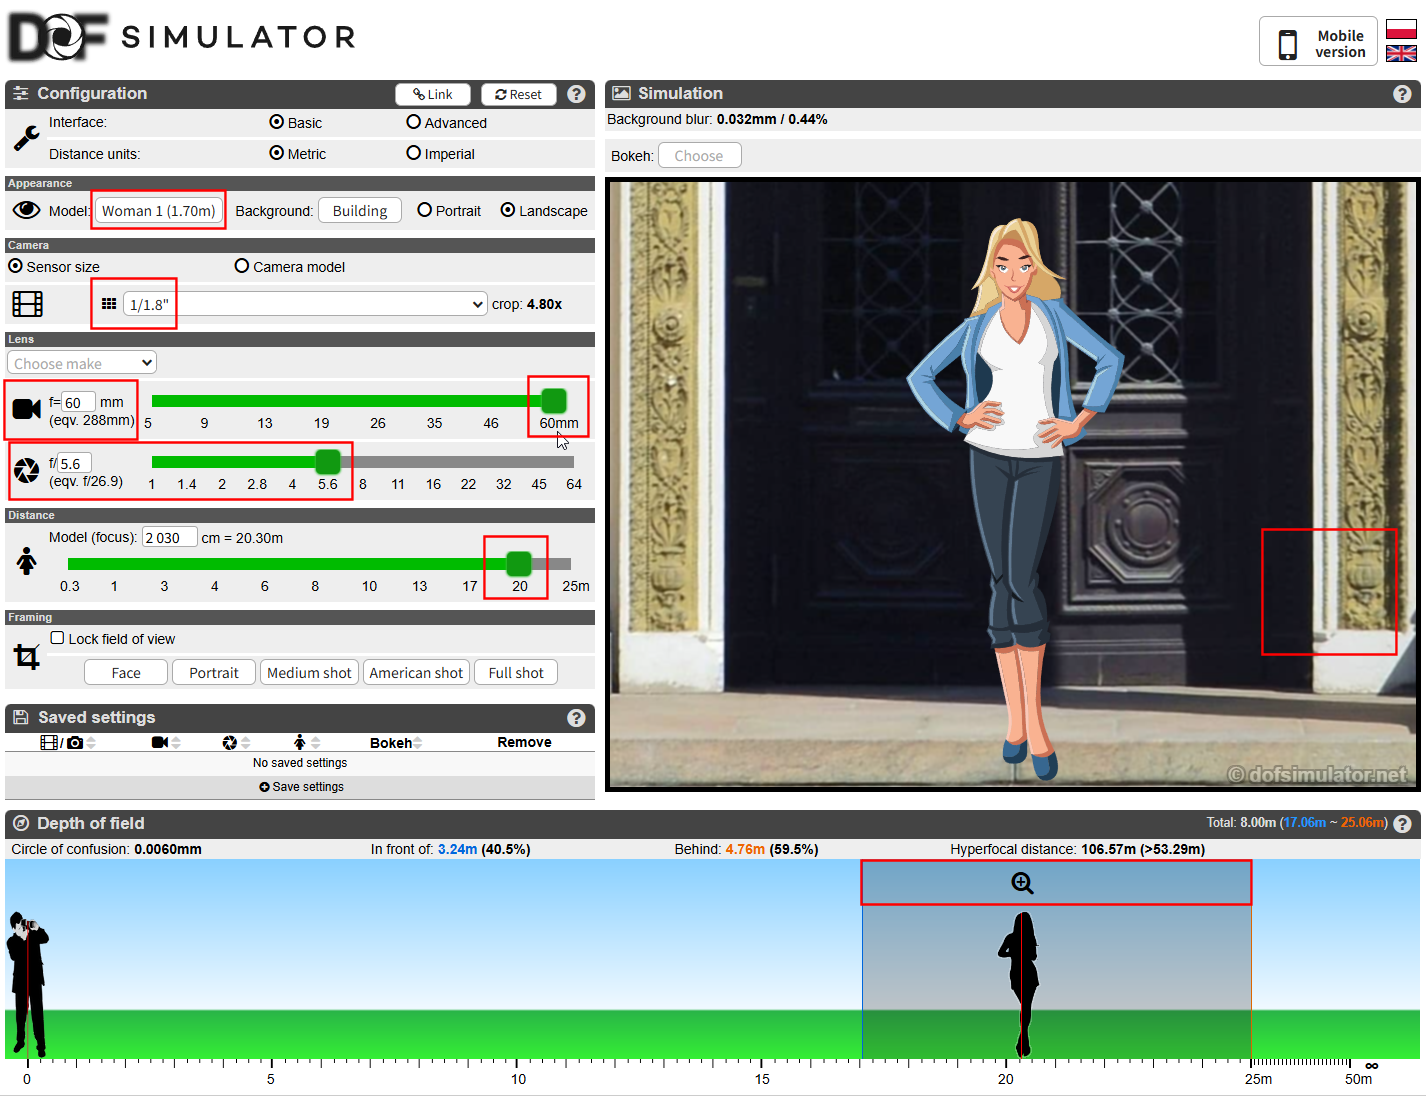Click Save settings link
Viewport: 1426px width, 1096px height.
point(301,787)
